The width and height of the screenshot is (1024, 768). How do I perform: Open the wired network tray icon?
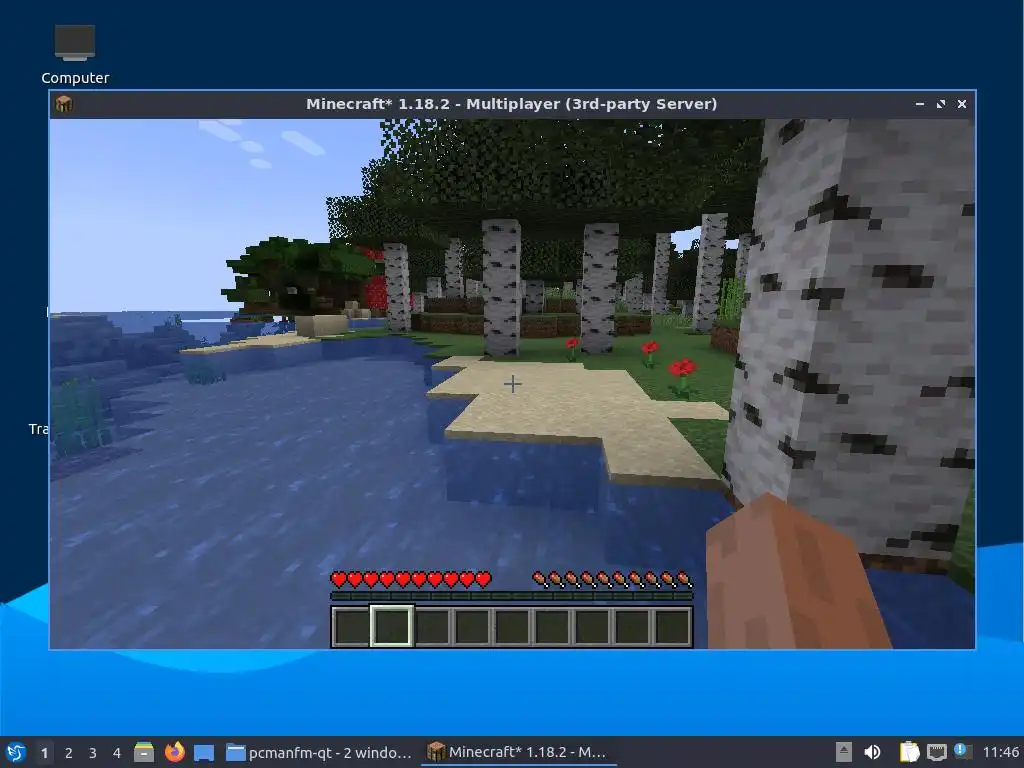[x=936, y=752]
